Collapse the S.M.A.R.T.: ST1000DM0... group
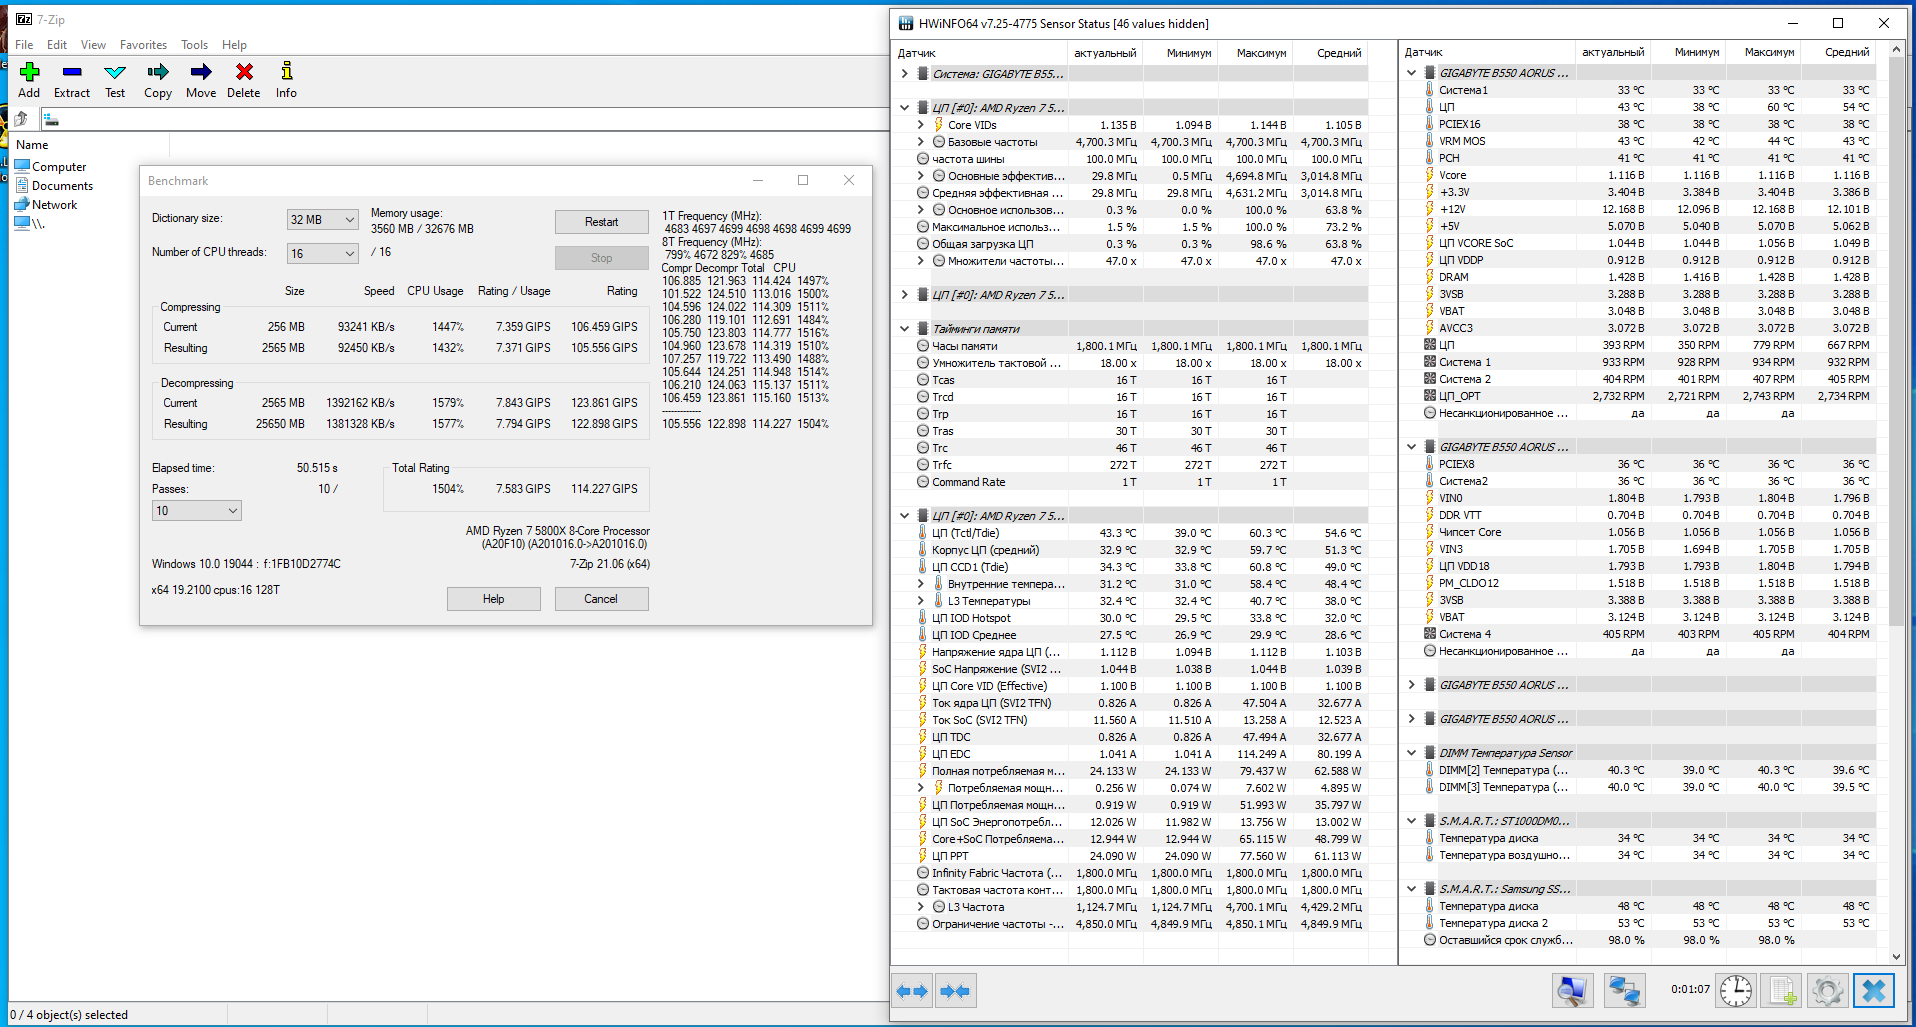 coord(1411,821)
